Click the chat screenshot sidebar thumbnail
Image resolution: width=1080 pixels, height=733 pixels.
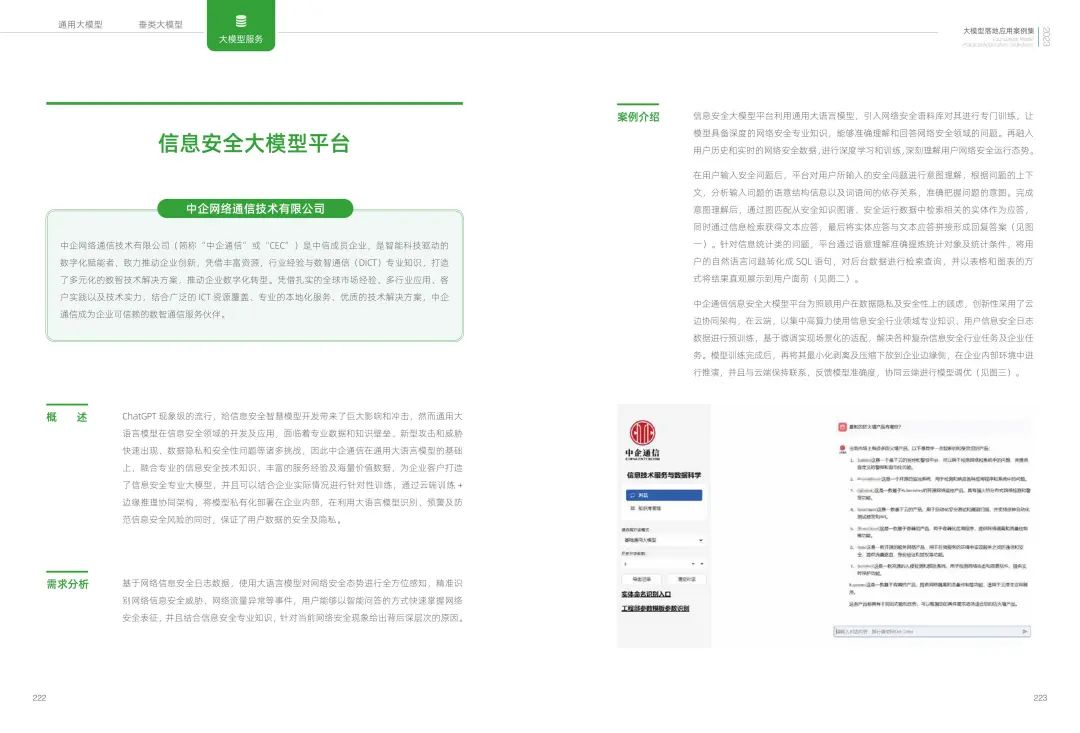[664, 526]
